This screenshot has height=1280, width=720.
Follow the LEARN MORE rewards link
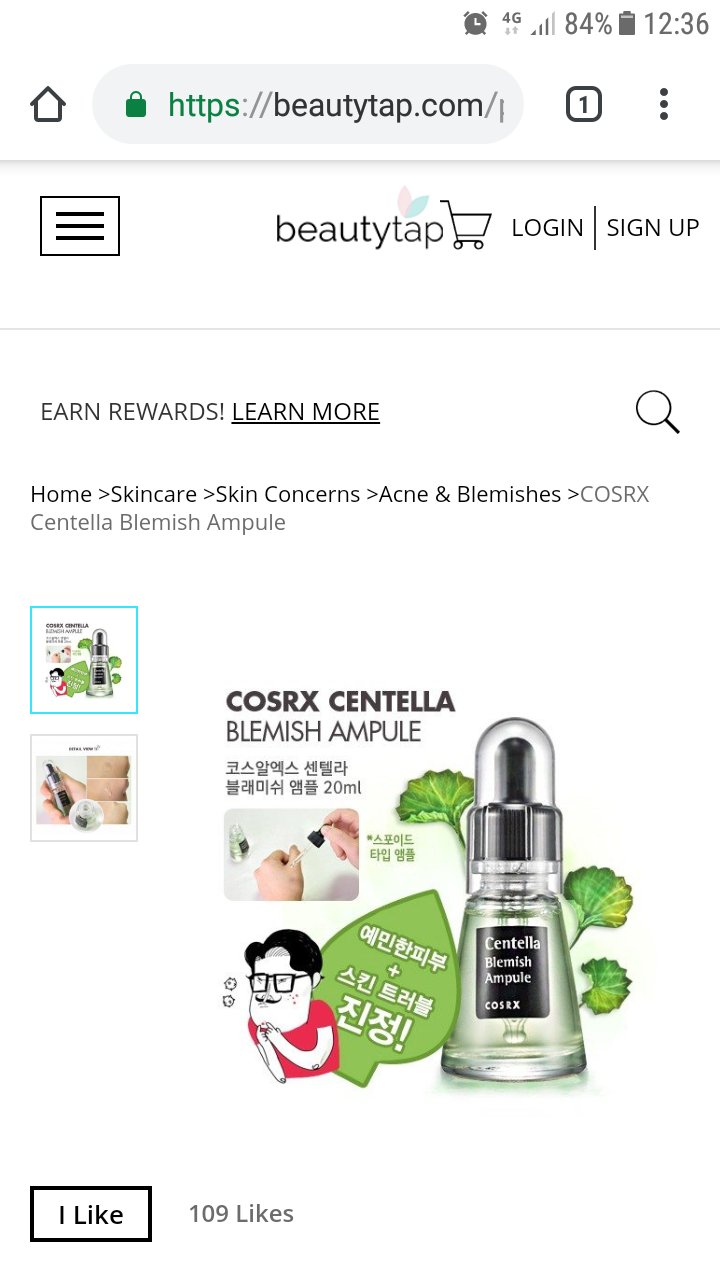pos(306,412)
